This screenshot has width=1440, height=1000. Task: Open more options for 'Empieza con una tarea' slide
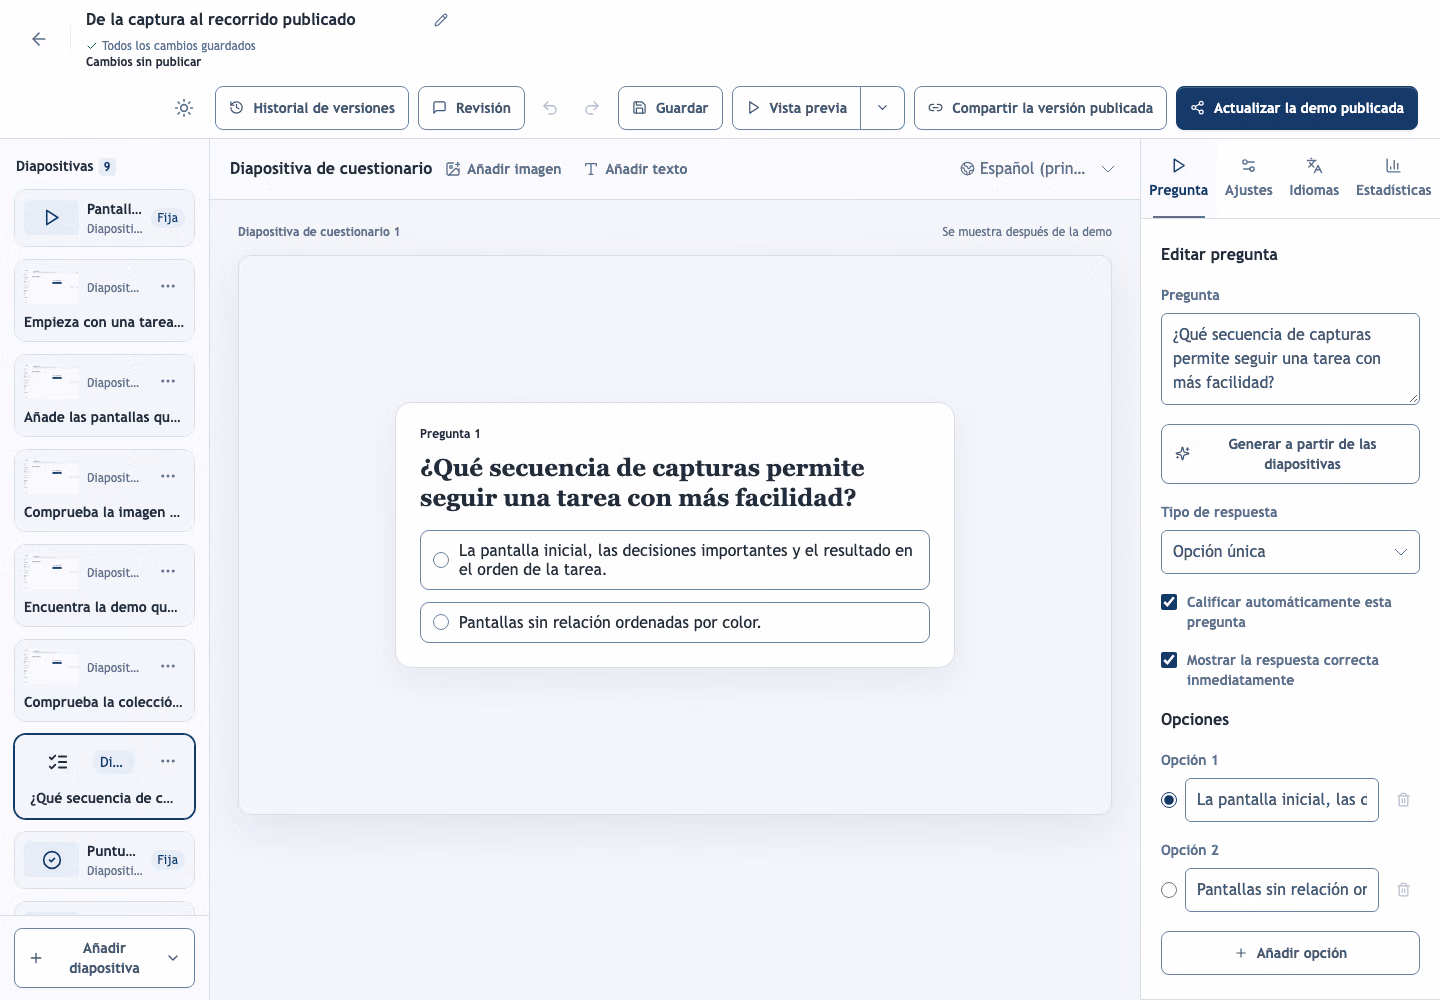point(168,287)
